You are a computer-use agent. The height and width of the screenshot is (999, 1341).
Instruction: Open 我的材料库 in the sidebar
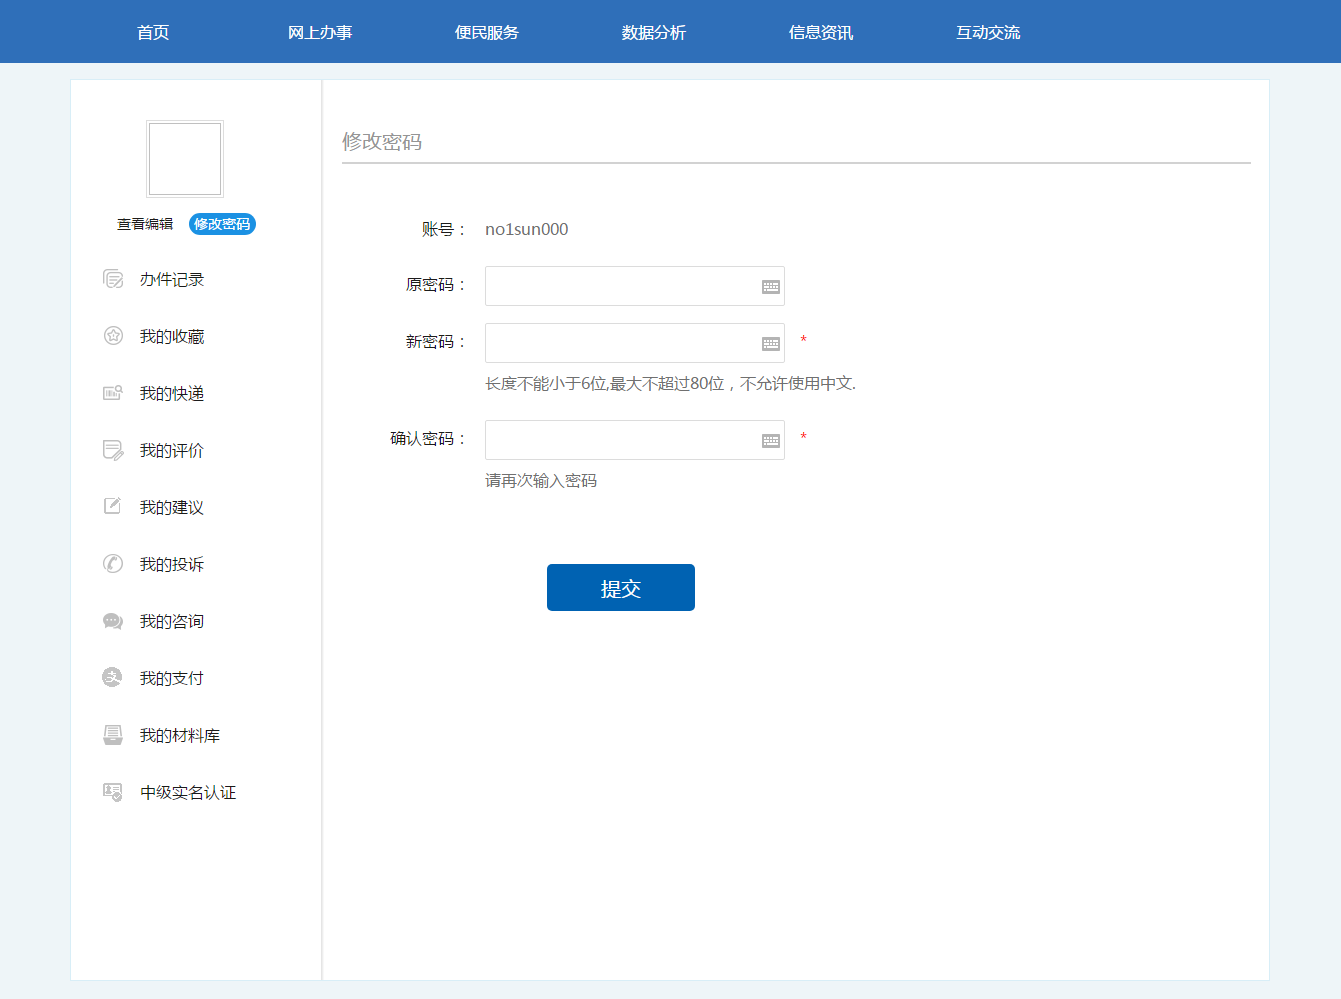coord(180,736)
